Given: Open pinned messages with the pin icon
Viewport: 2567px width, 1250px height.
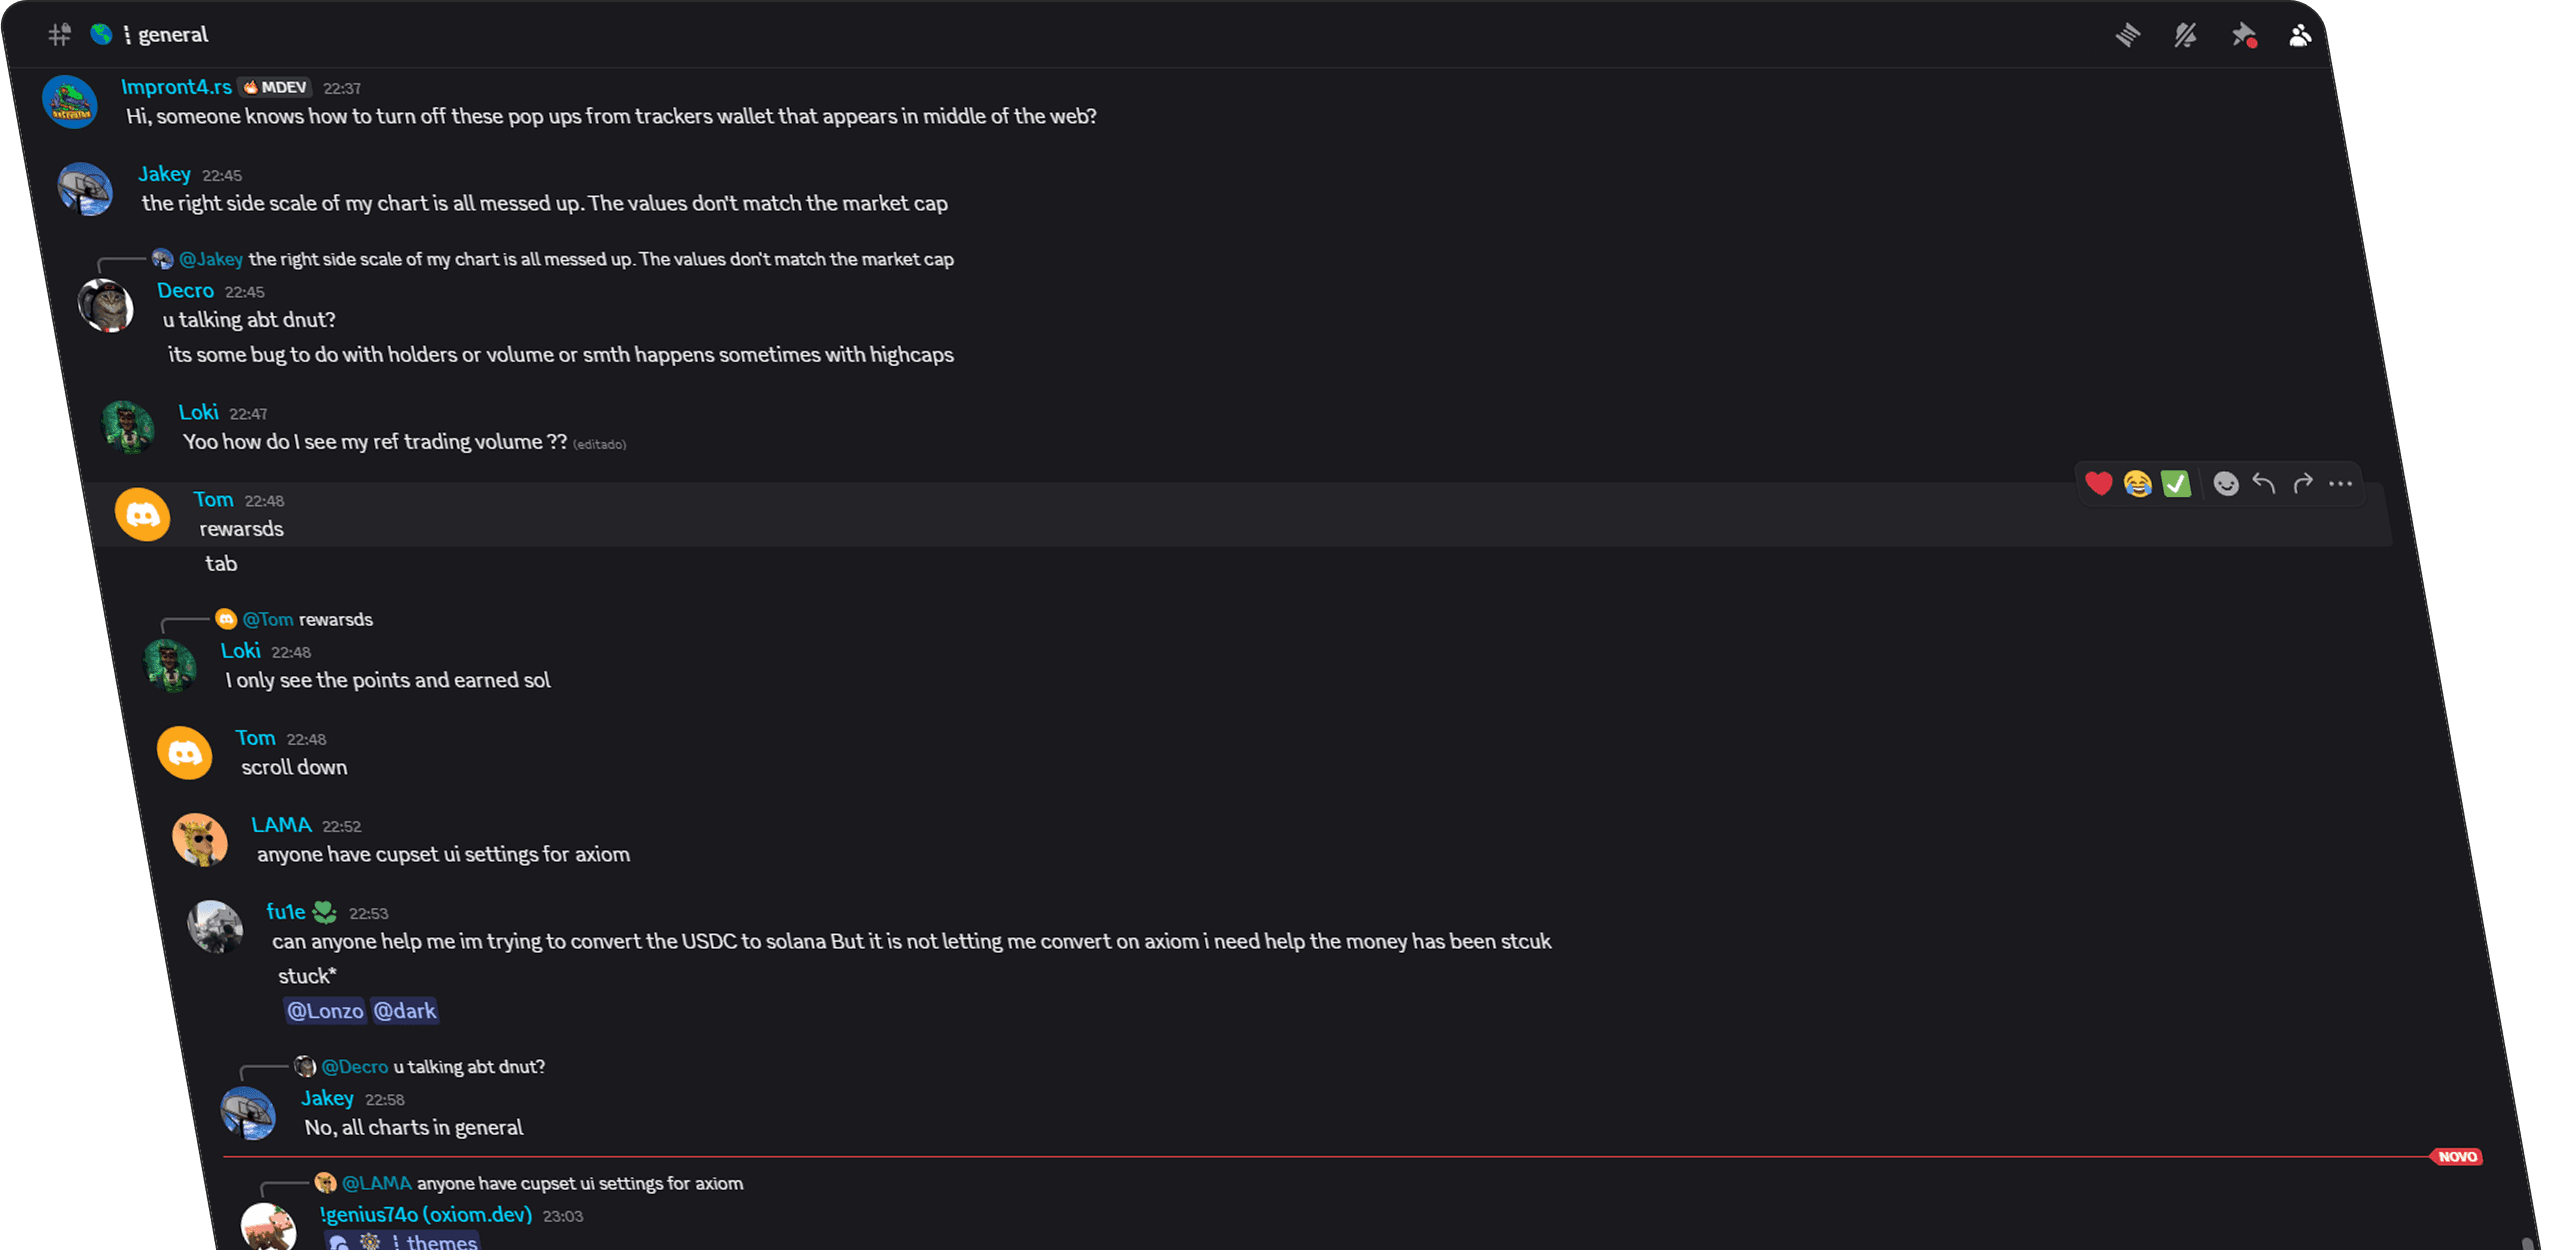Looking at the screenshot, I should click(2243, 36).
